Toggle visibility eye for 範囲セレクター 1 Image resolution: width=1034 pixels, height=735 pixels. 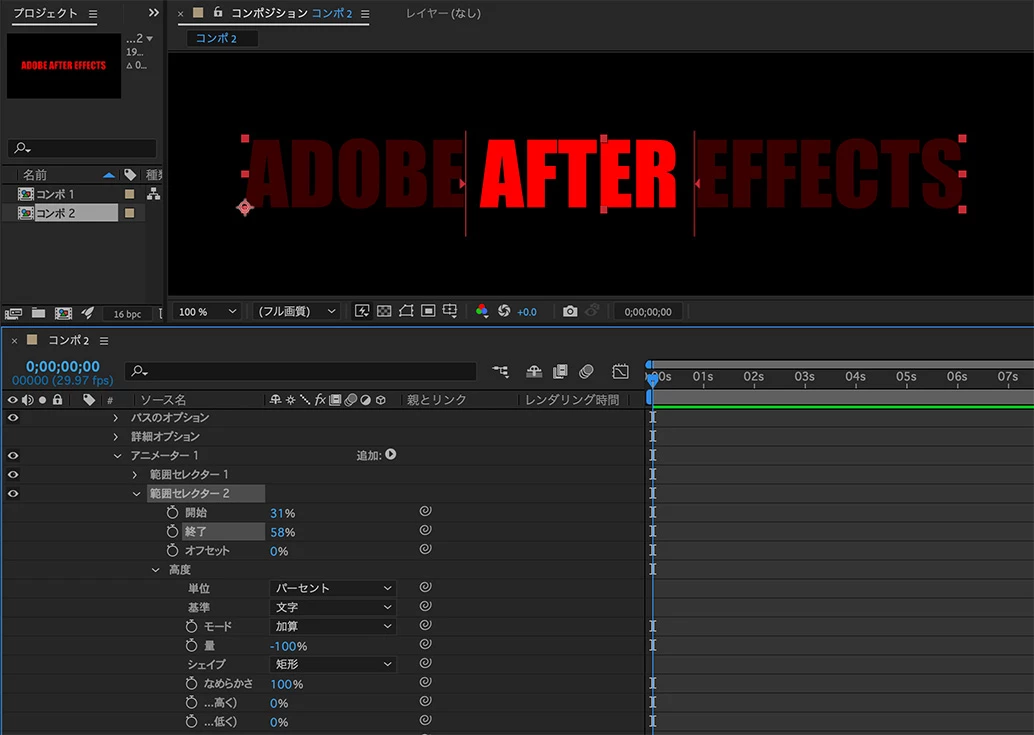(13, 475)
